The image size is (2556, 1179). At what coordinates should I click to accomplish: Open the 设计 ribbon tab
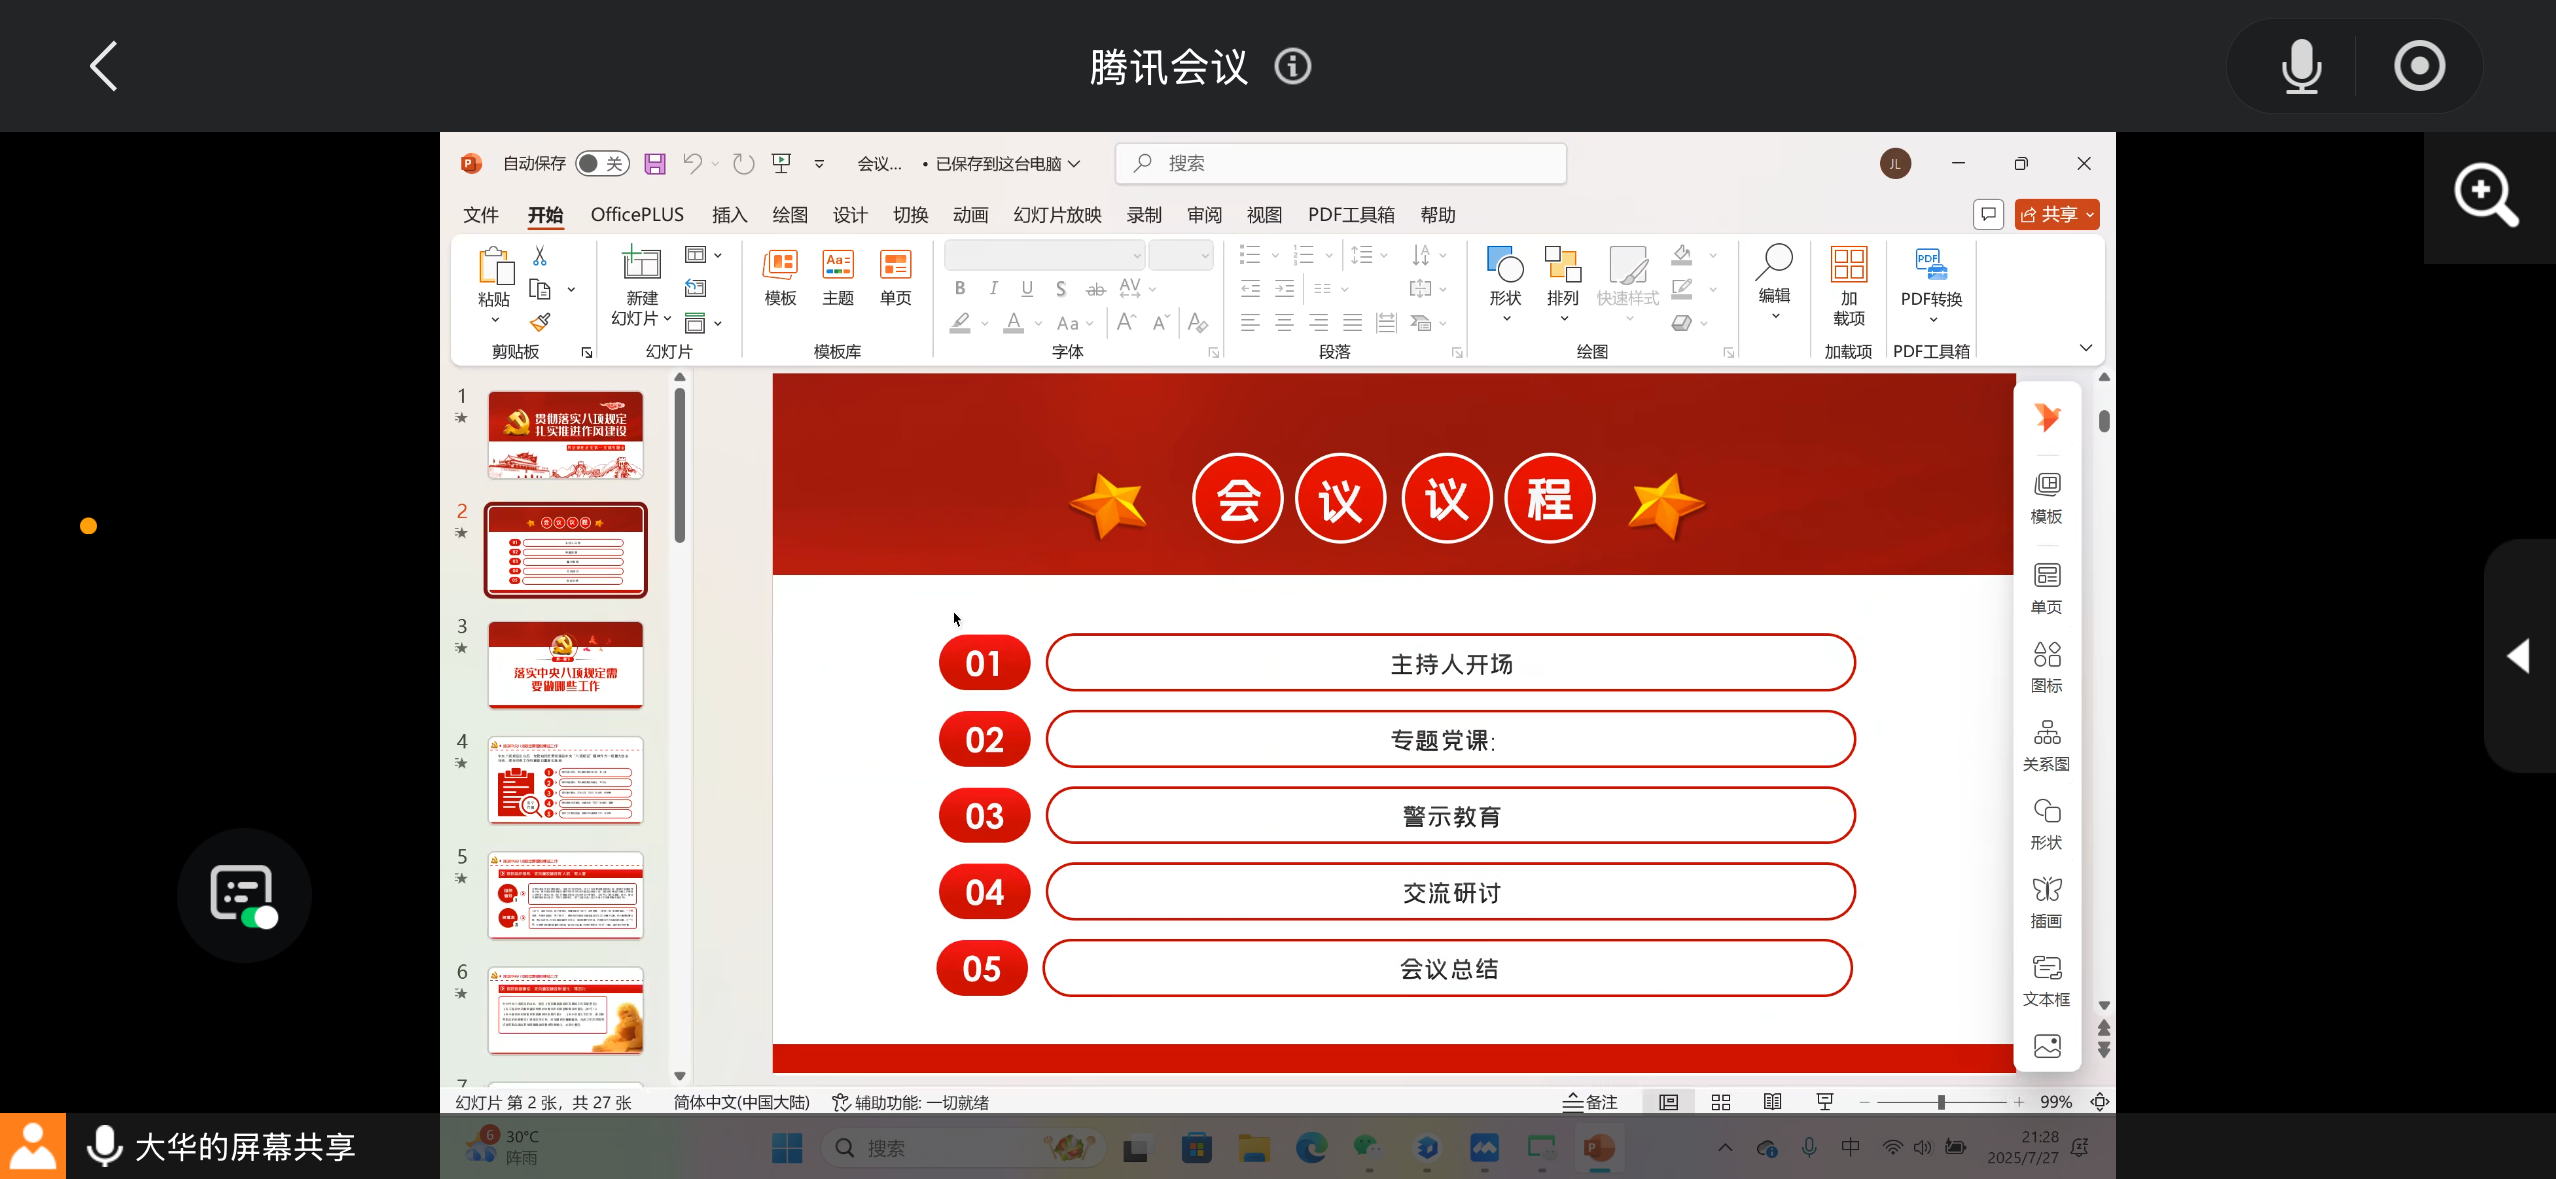coord(849,215)
